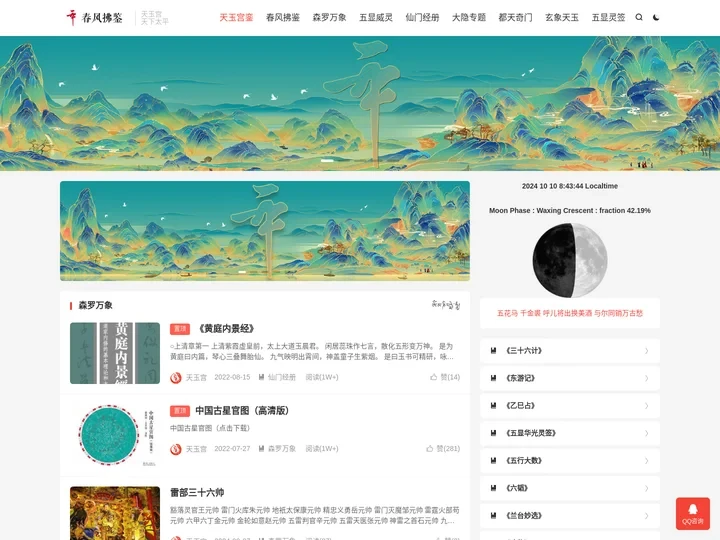Select 五显灵签 in the navigation bar
720x540 pixels.
pos(608,17)
